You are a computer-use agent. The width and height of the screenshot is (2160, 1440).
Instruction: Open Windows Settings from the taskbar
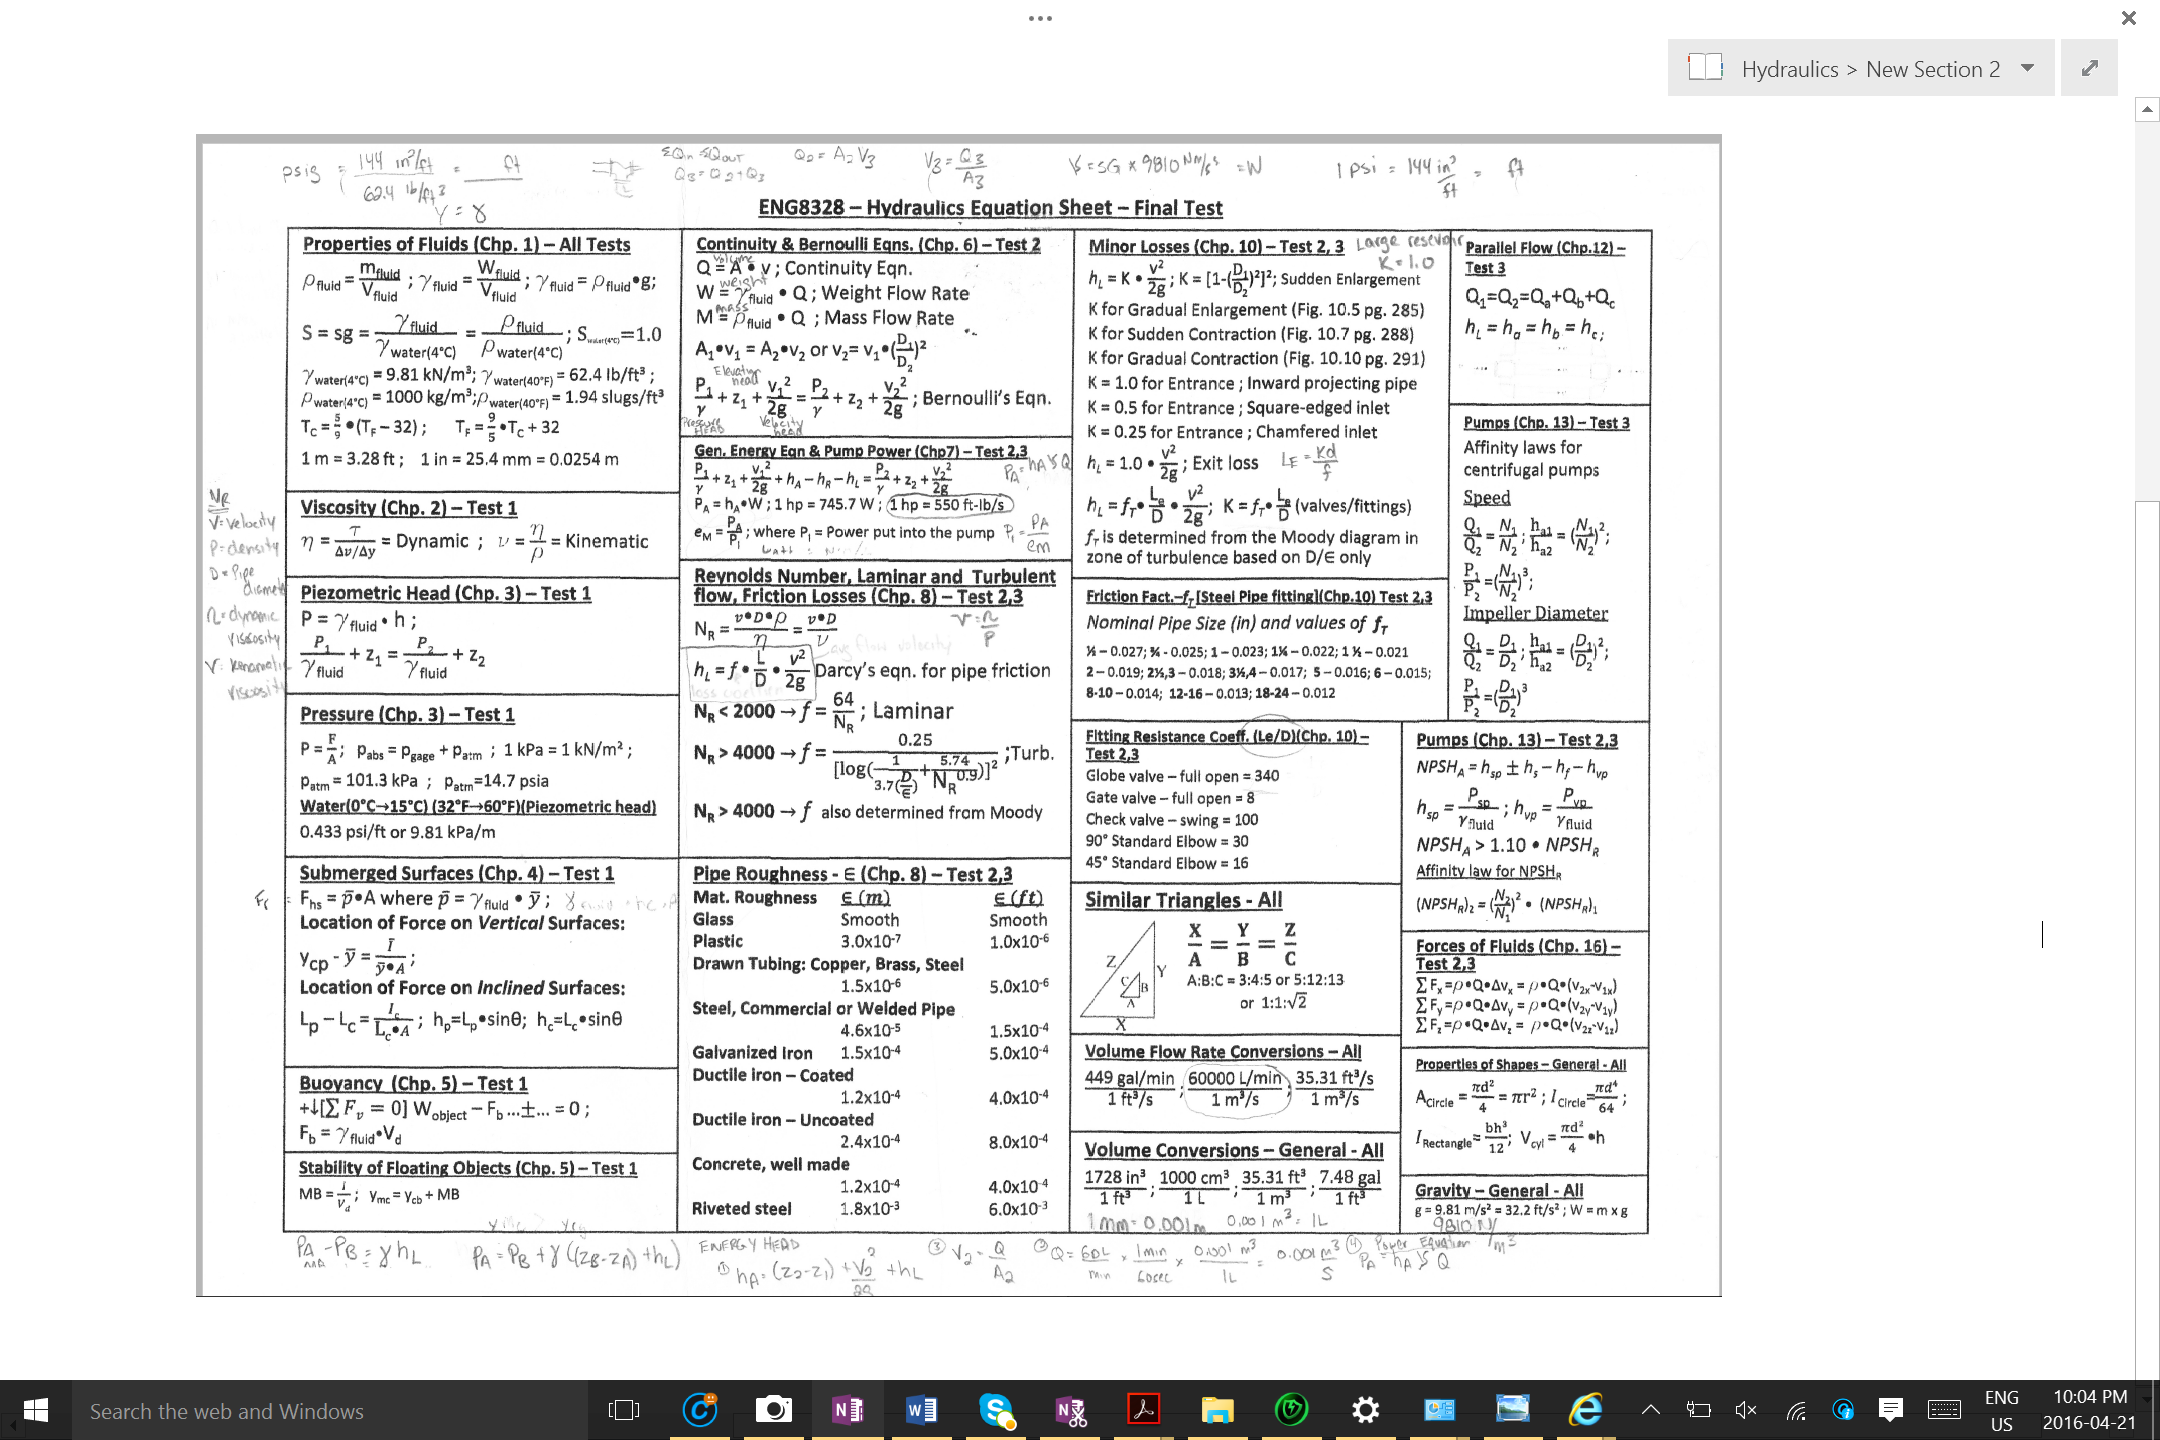(x=1364, y=1409)
